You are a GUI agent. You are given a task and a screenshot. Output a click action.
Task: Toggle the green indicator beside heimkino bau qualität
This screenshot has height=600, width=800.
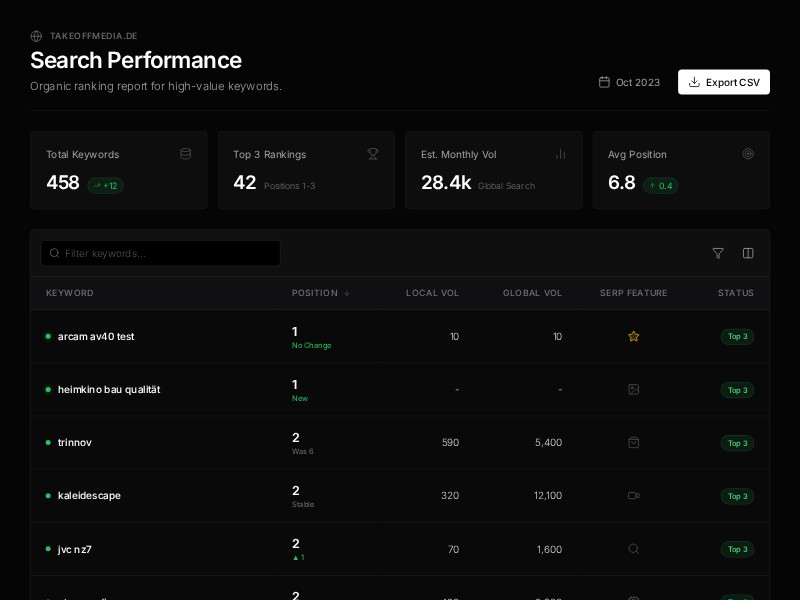pyautogui.click(x=48, y=390)
